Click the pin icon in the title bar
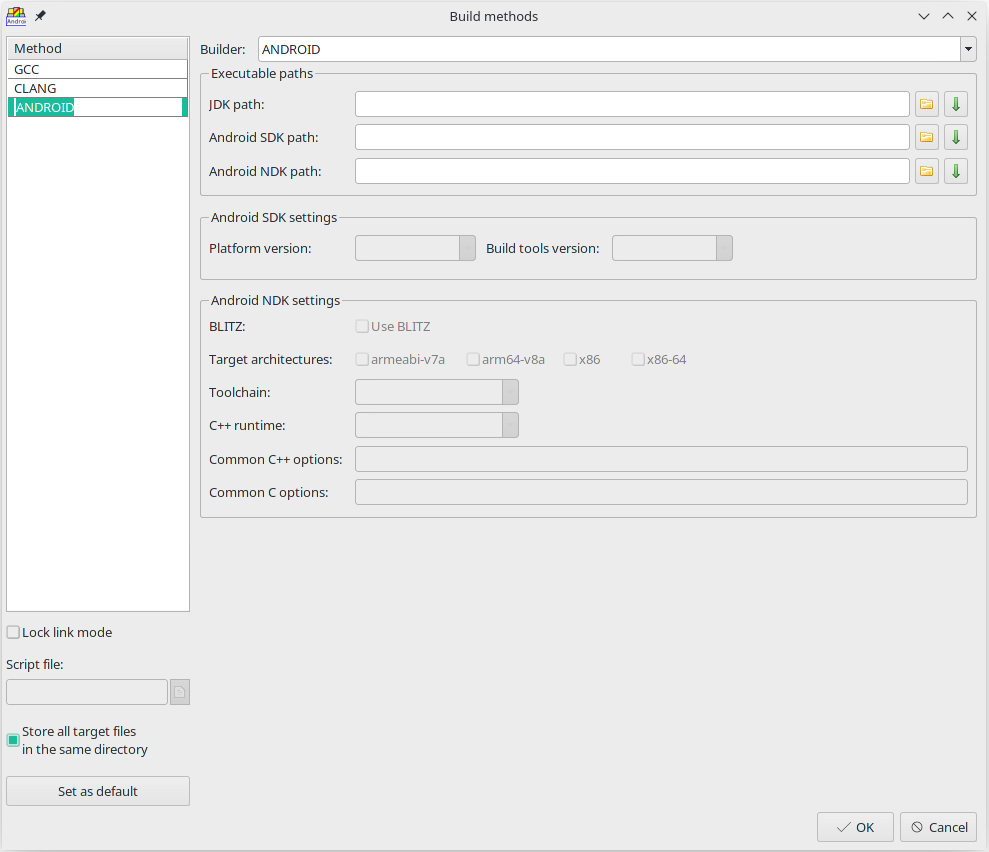 pyautogui.click(x=40, y=16)
